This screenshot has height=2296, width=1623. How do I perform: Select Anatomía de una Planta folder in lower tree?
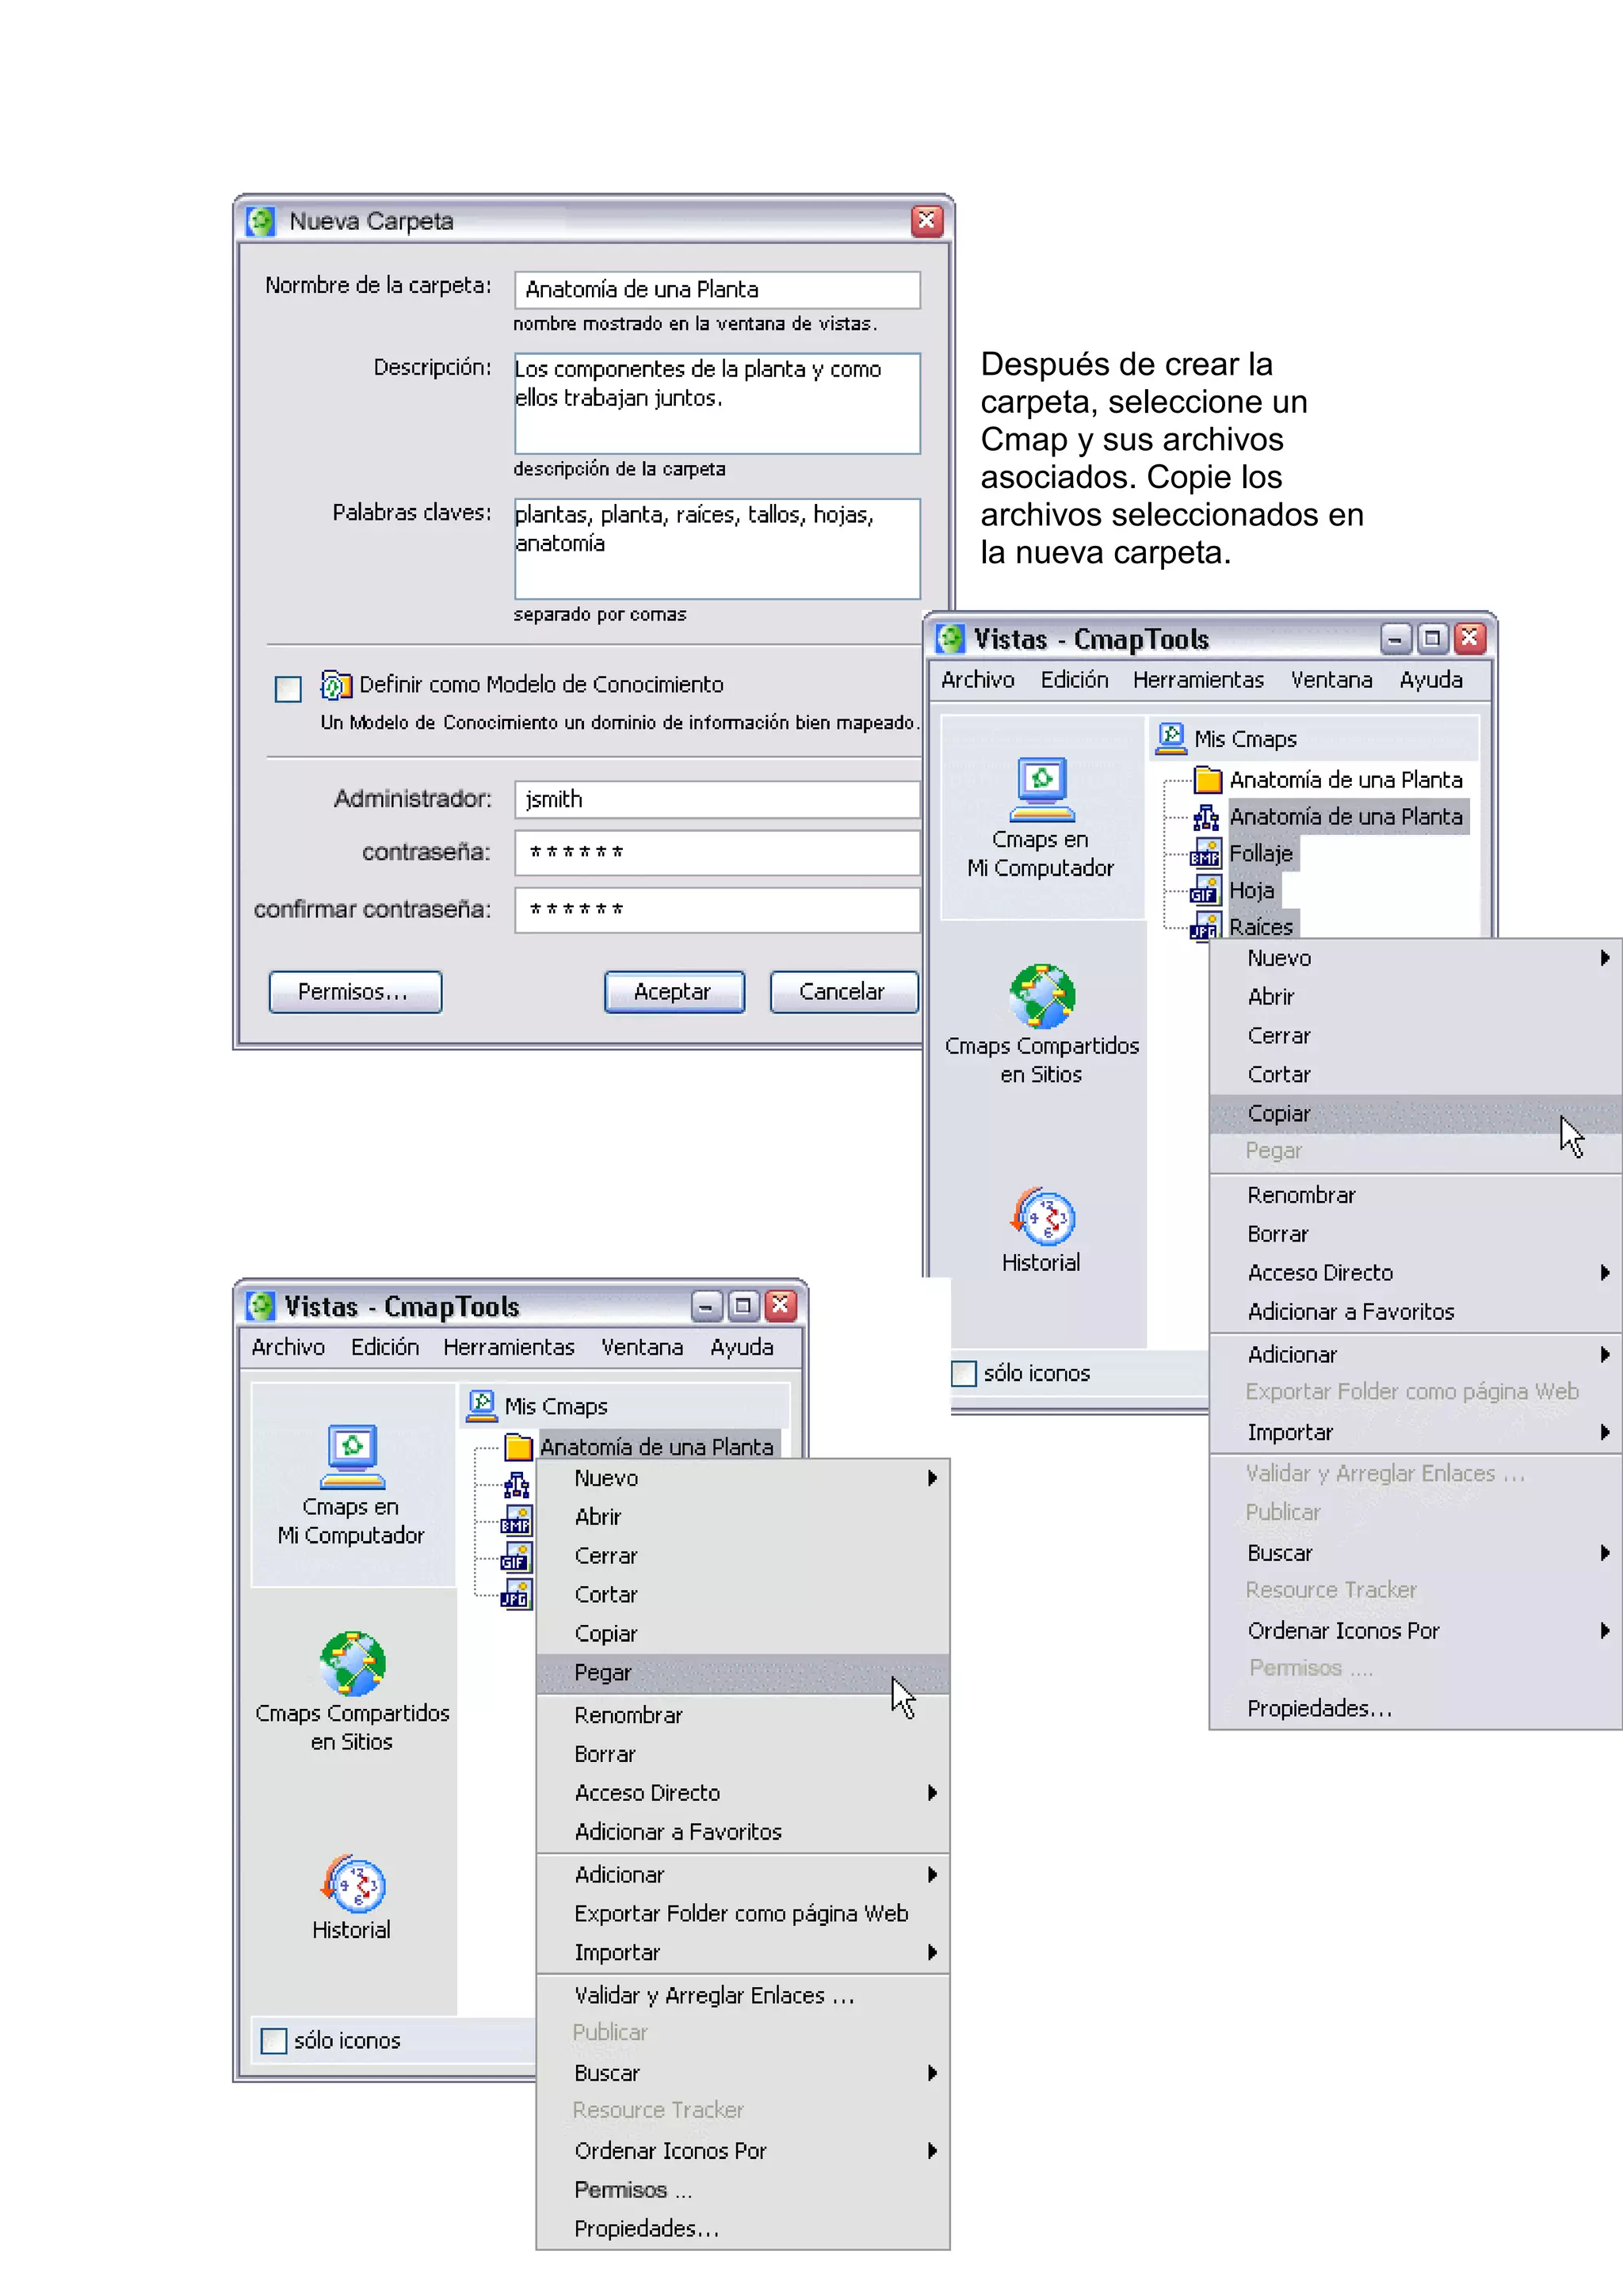[x=657, y=1447]
